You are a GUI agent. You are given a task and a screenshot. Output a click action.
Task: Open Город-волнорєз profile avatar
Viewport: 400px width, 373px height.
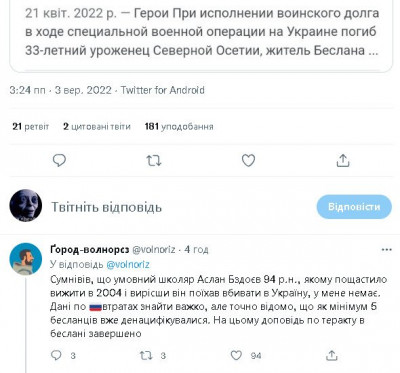(x=26, y=259)
